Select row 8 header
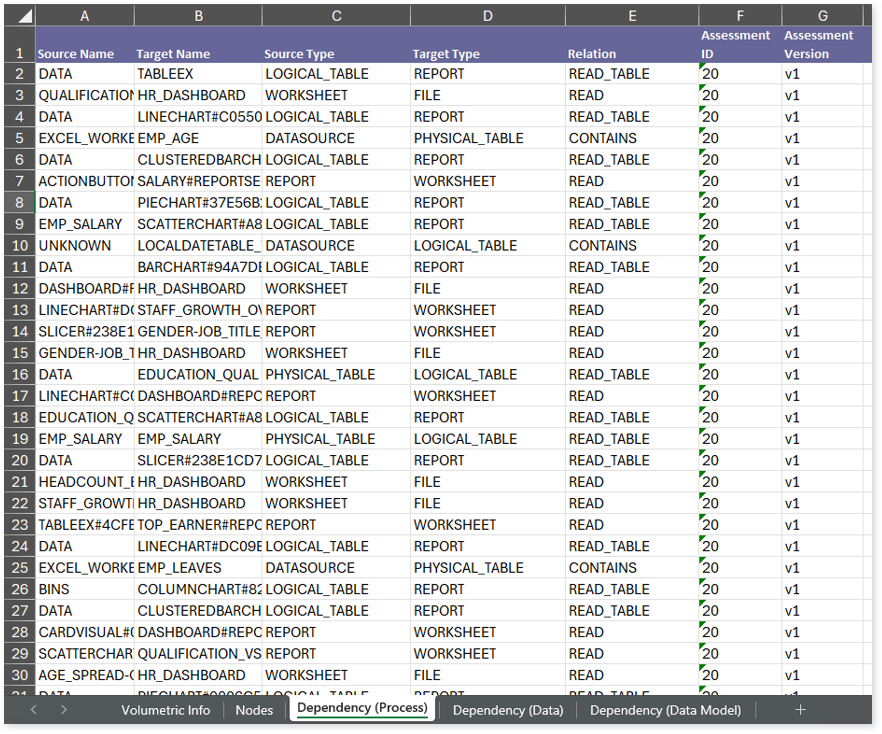 coord(20,202)
